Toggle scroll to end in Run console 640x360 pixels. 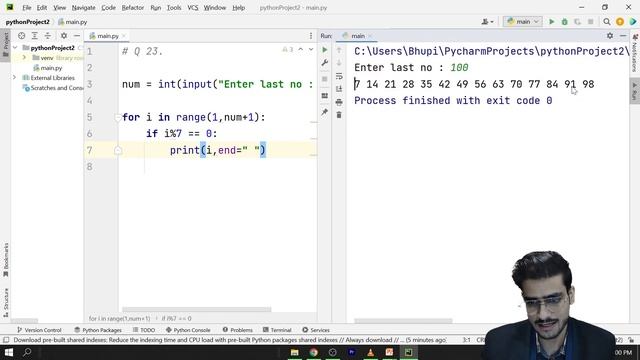pyautogui.click(x=339, y=89)
